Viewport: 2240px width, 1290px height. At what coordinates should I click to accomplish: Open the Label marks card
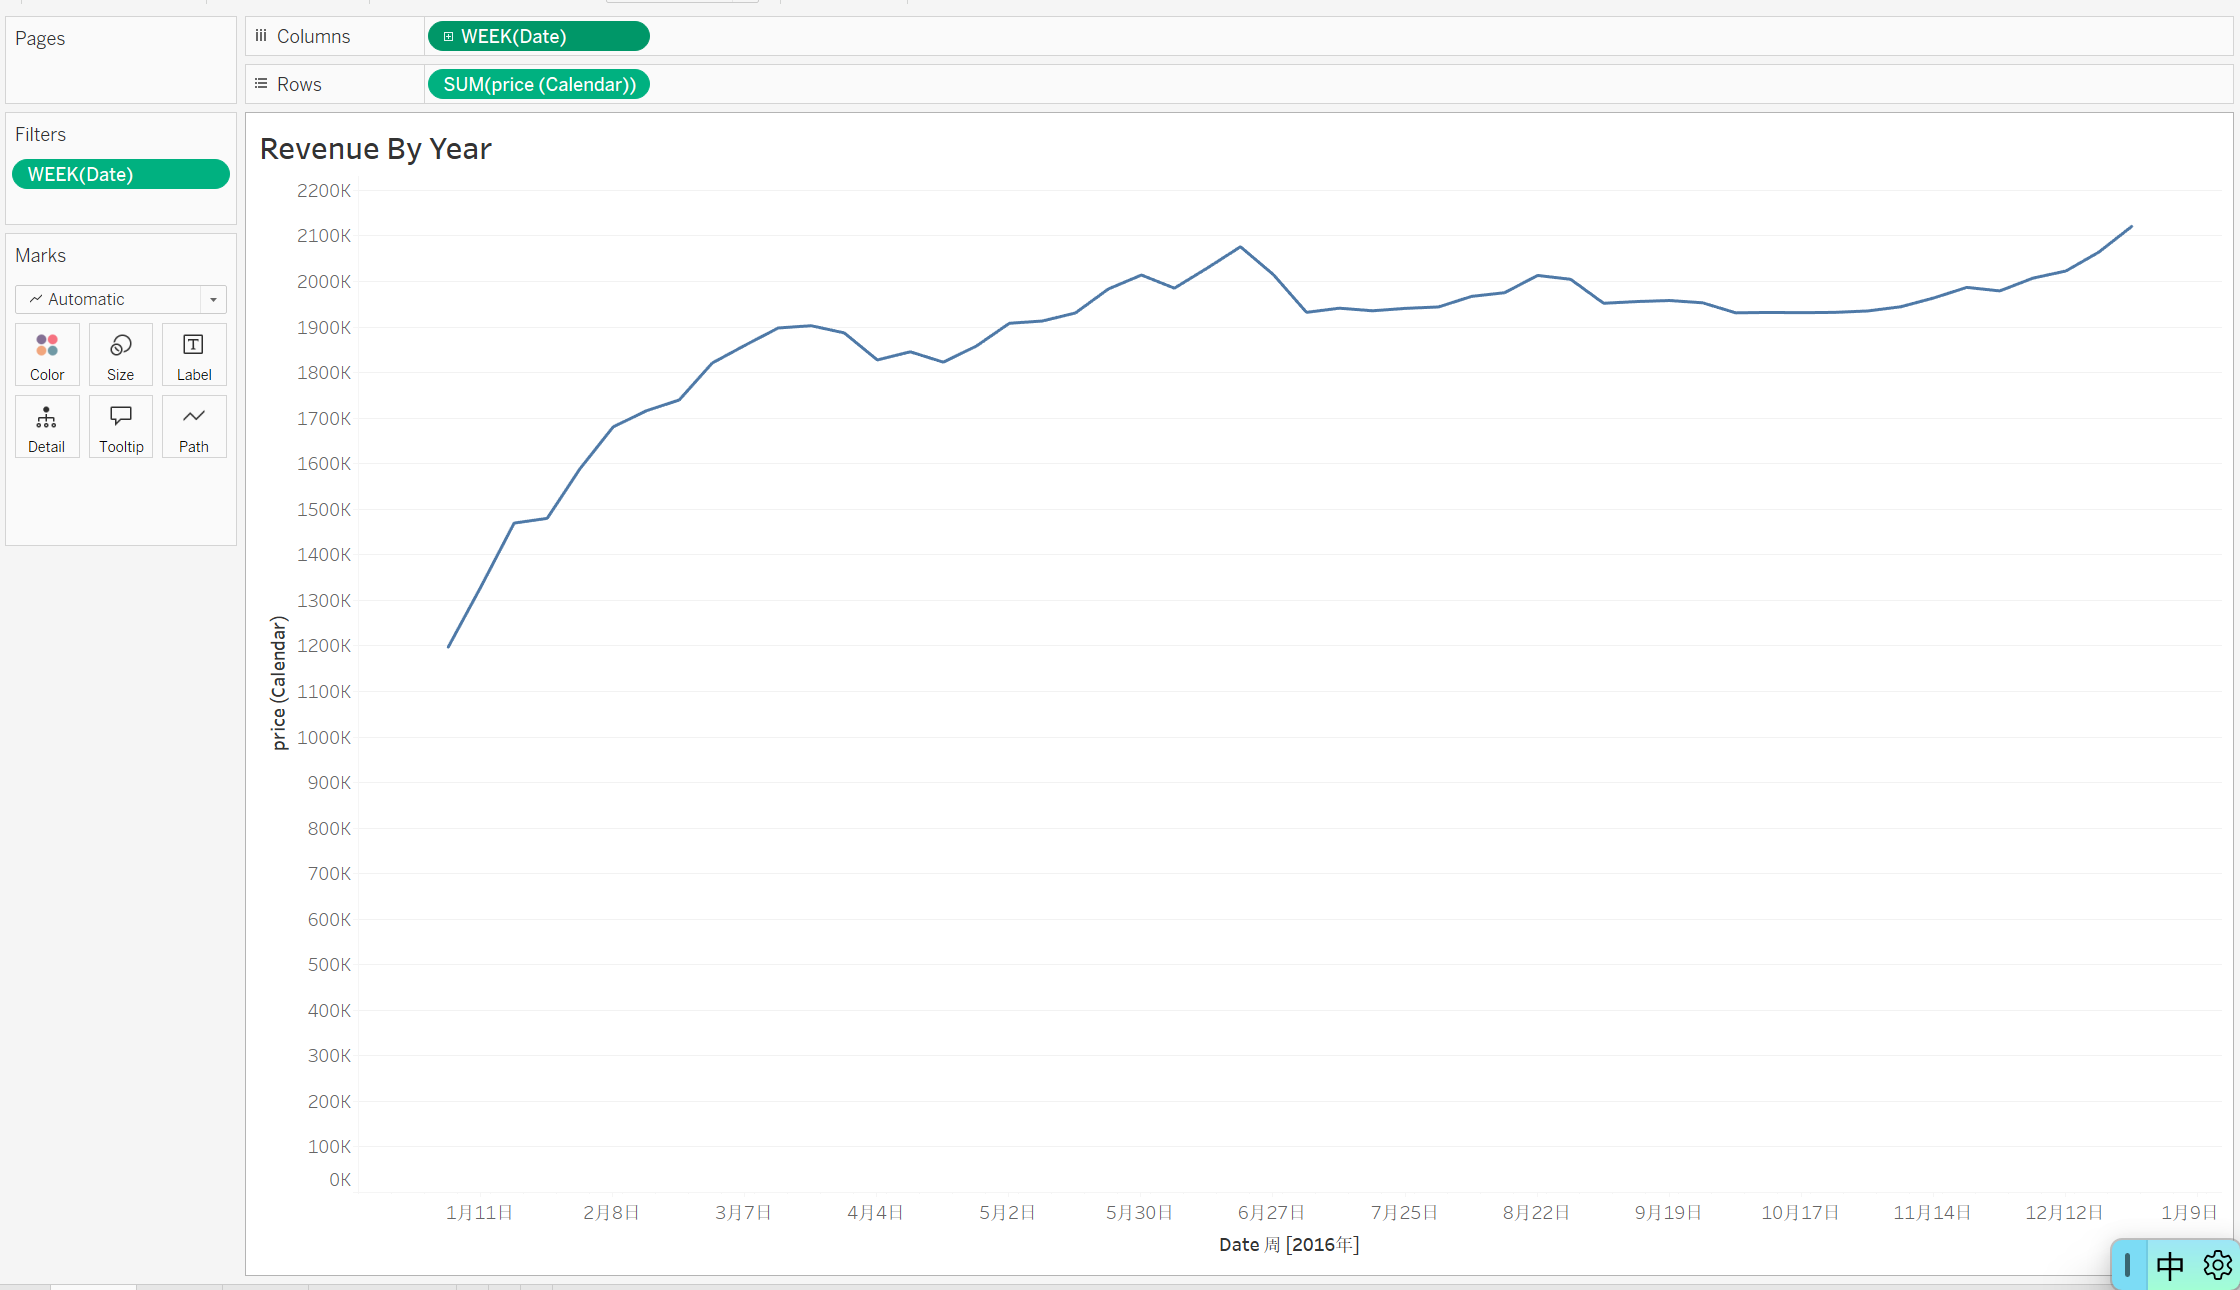click(x=194, y=356)
